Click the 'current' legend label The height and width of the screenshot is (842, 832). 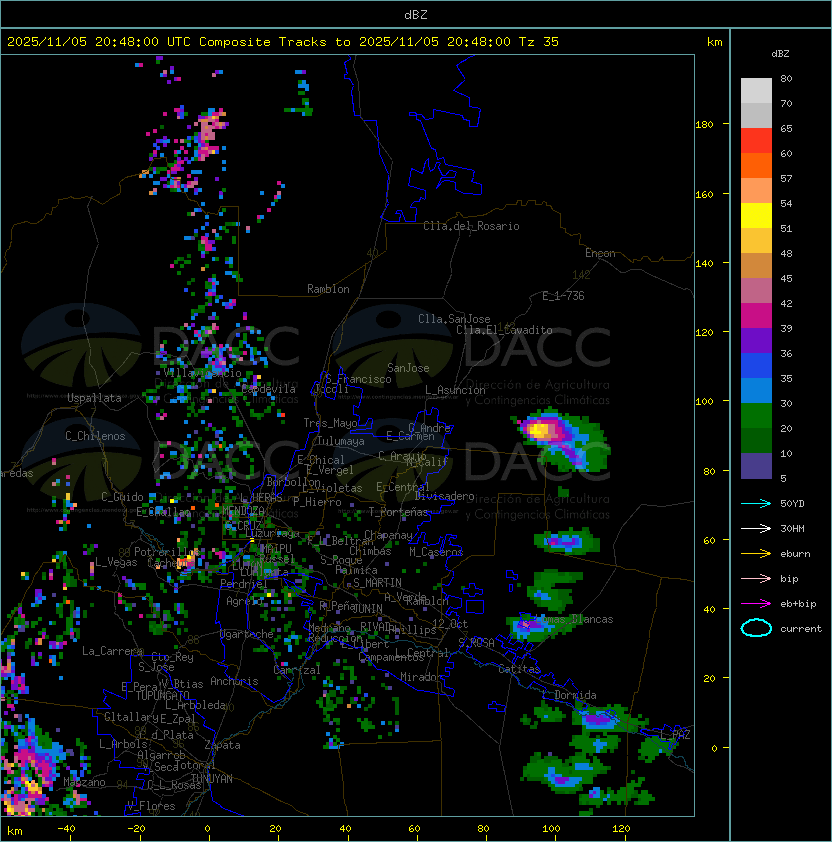pyautogui.click(x=801, y=629)
